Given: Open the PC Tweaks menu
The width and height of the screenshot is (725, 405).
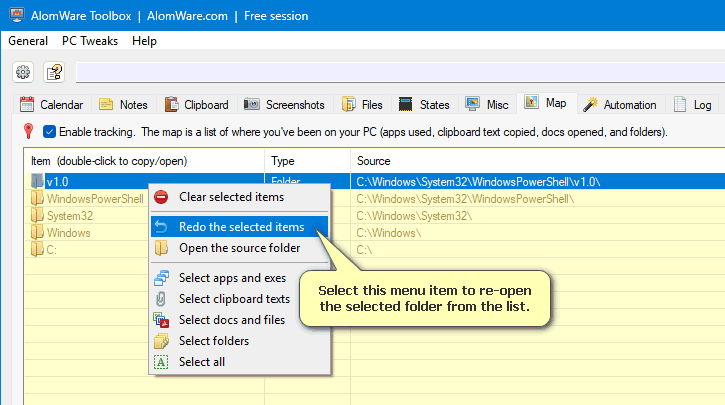Looking at the screenshot, I should click(x=89, y=41).
